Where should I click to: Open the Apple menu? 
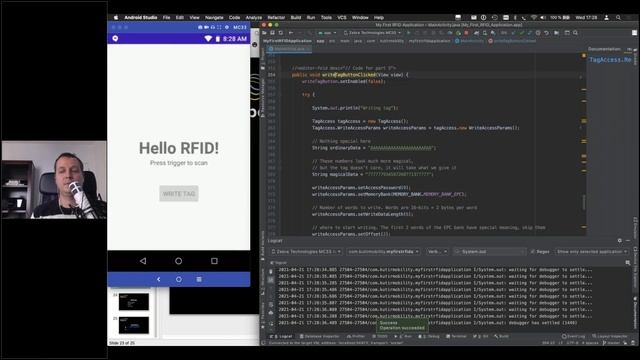pos(116,18)
